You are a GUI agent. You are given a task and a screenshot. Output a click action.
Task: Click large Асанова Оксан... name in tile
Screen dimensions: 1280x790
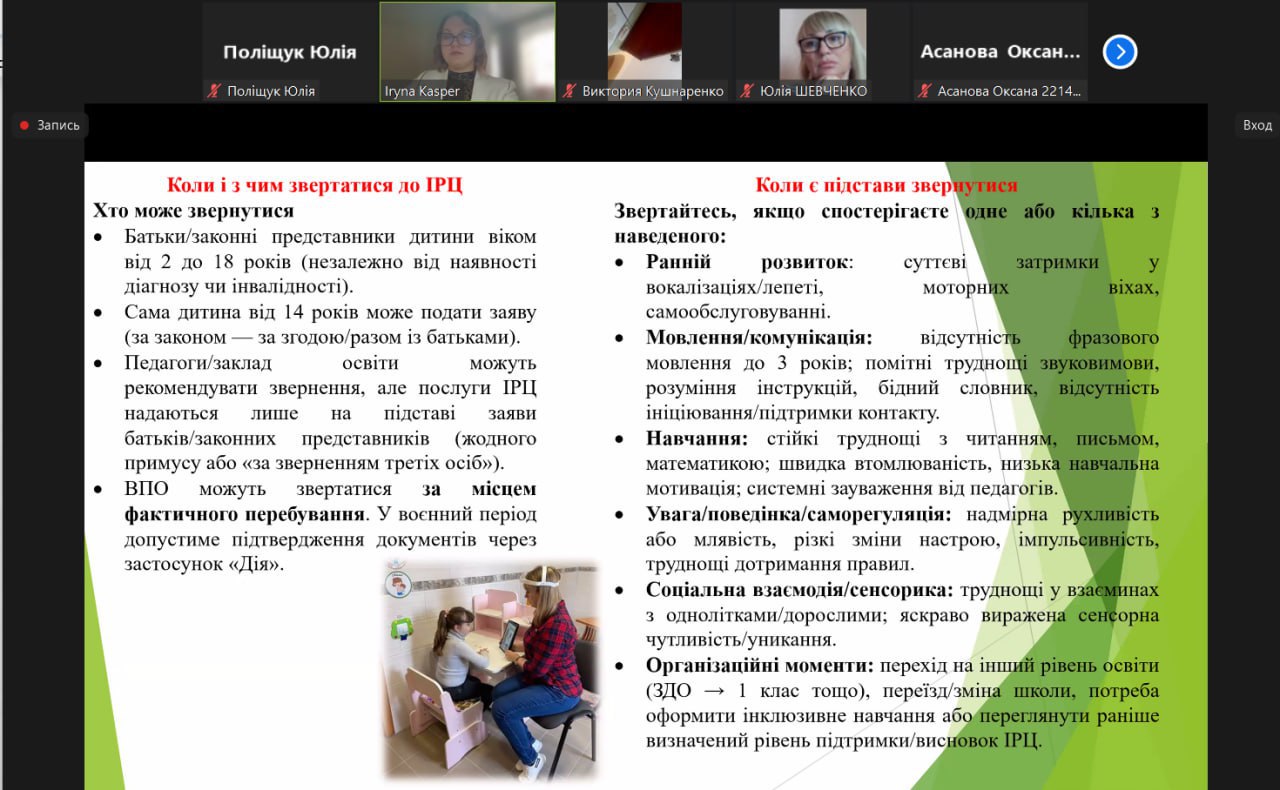(x=1000, y=52)
